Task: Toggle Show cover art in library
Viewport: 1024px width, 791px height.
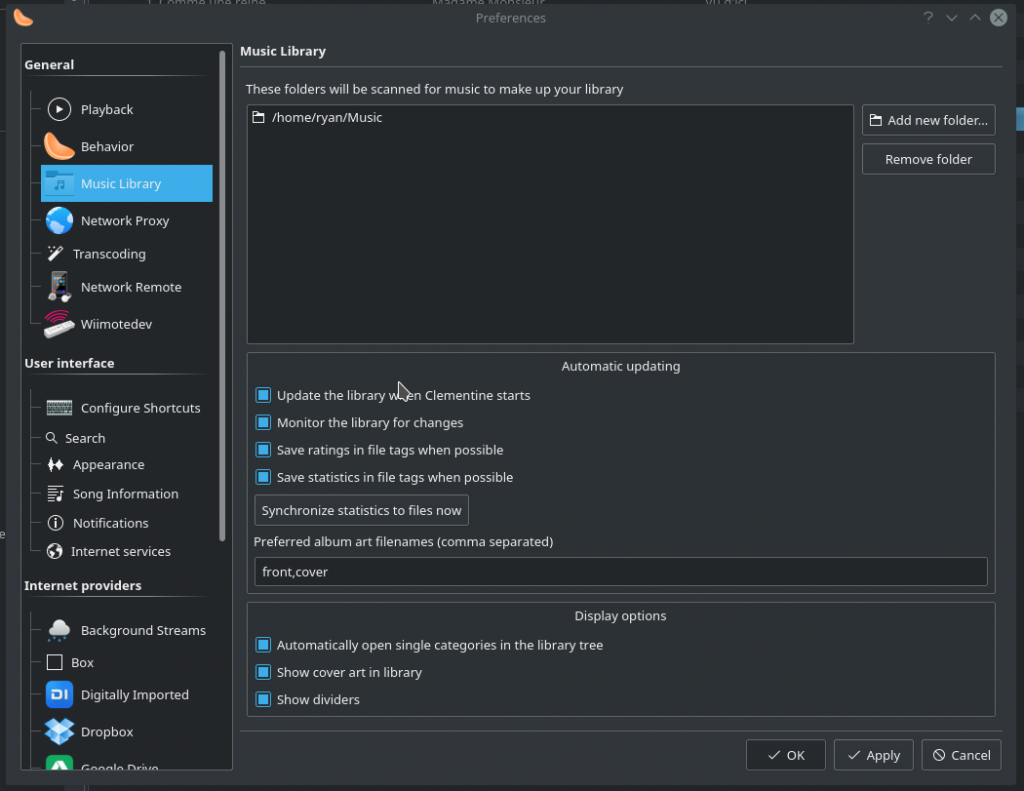Action: point(263,672)
